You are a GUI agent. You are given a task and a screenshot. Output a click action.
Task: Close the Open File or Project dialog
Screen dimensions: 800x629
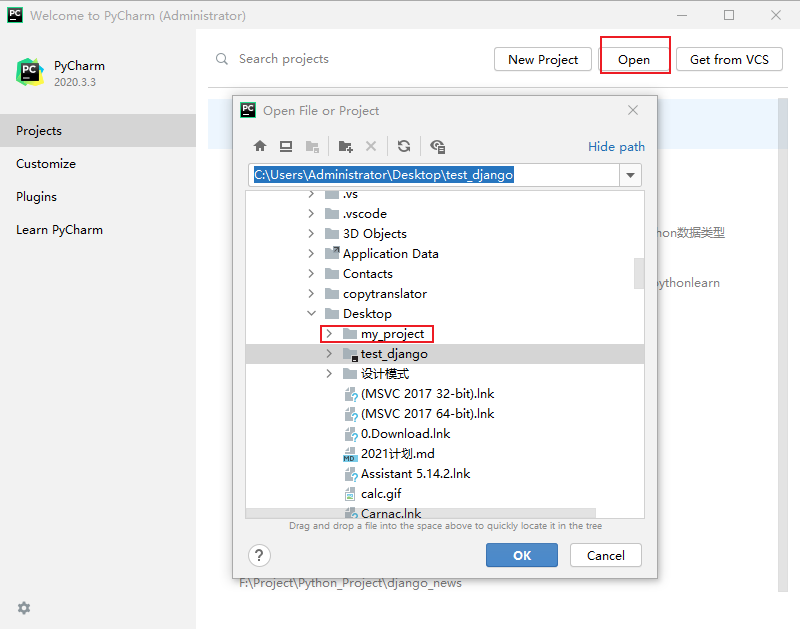[633, 110]
